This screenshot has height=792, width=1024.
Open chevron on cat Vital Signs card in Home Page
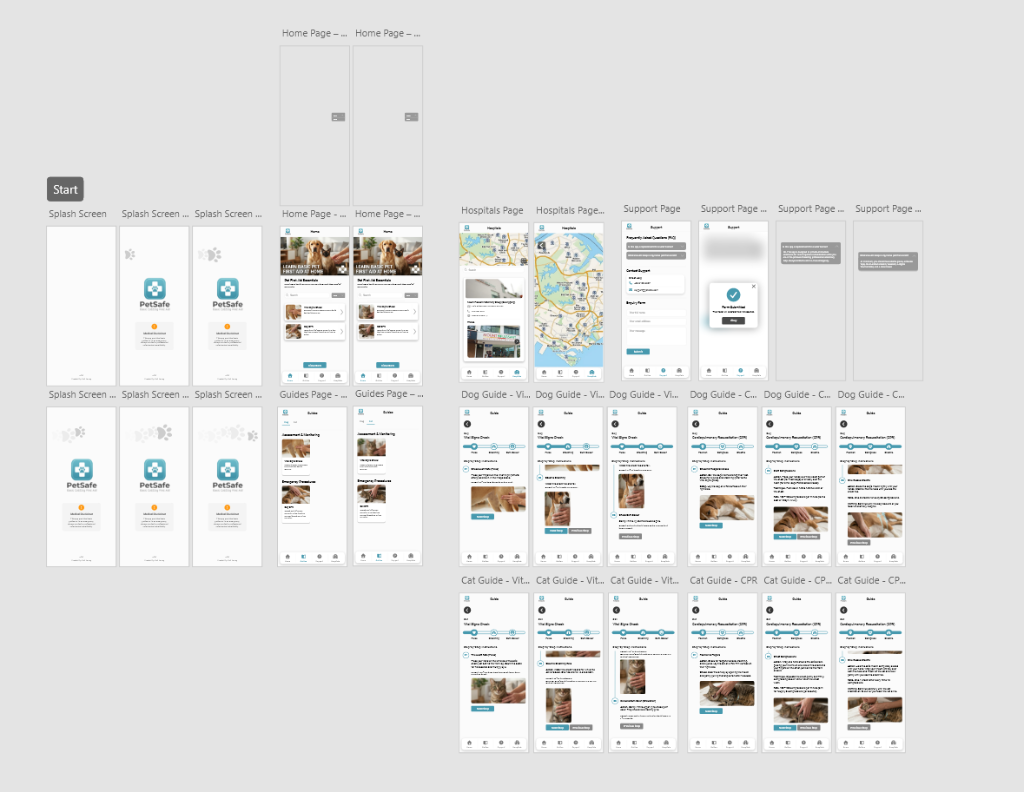pos(415,312)
